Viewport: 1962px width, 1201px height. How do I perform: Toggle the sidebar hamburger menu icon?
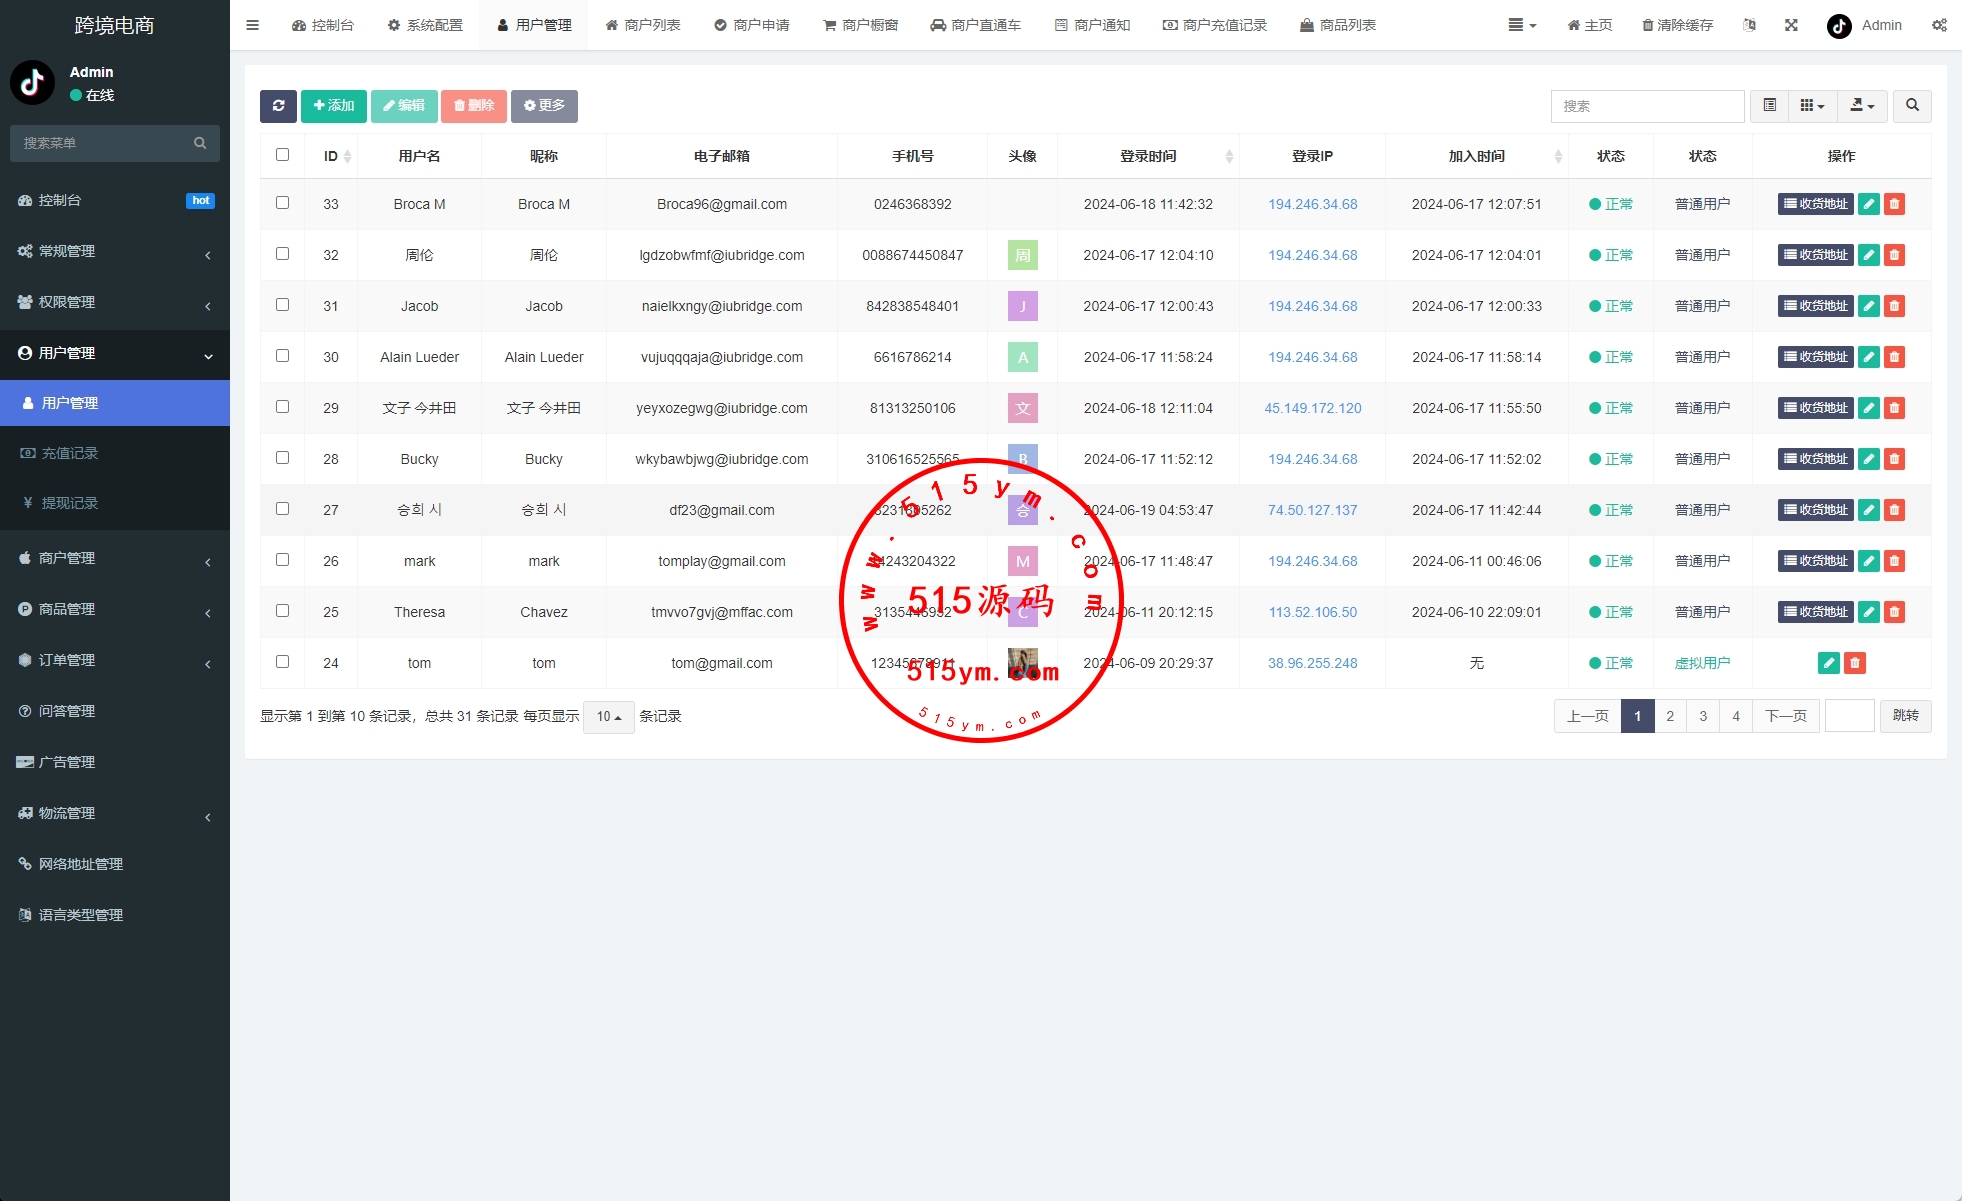[252, 25]
